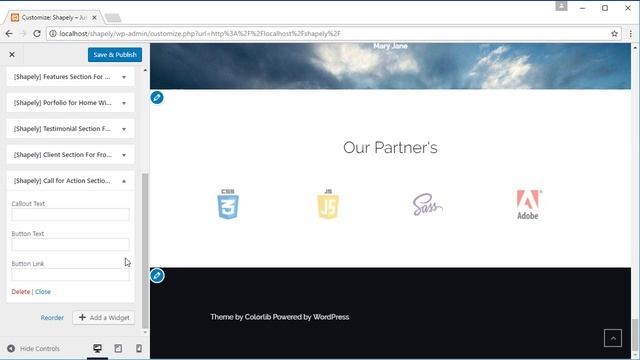The image size is (640, 360).
Task: Close the Customizer with the X icon
Action: 12,54
